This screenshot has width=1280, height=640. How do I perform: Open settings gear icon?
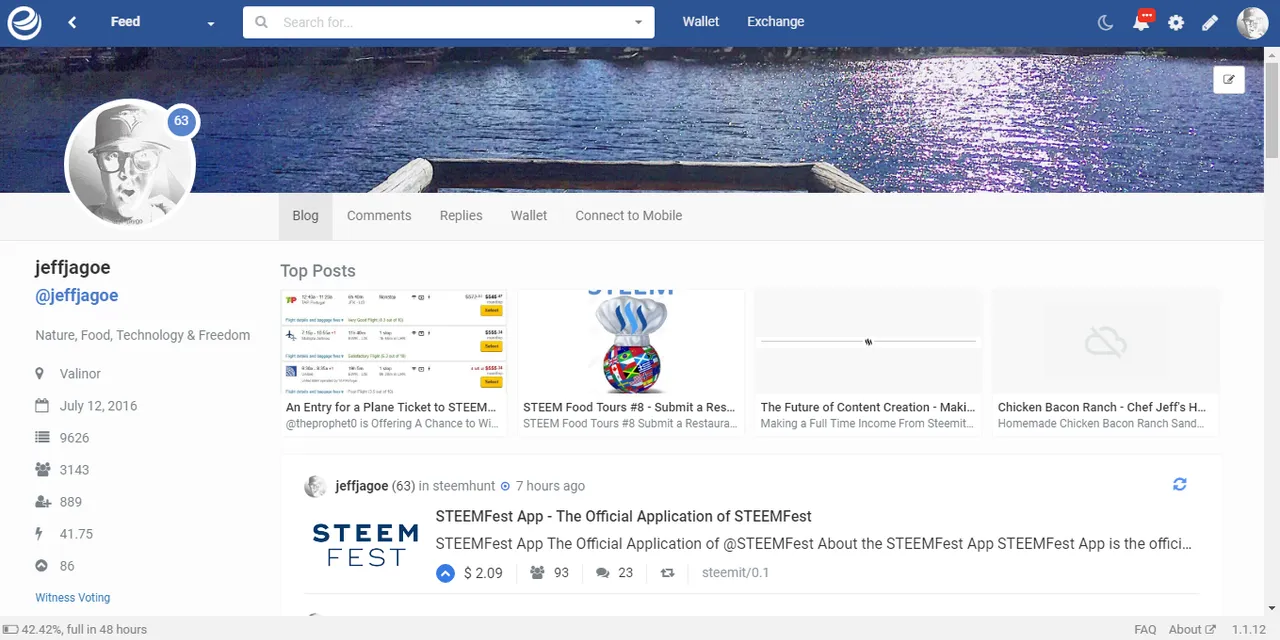(1176, 22)
